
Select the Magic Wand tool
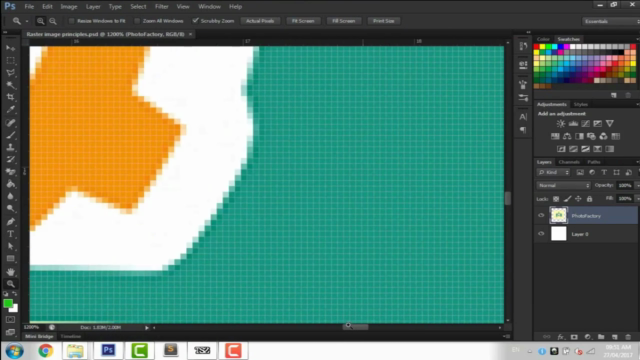tap(11, 85)
